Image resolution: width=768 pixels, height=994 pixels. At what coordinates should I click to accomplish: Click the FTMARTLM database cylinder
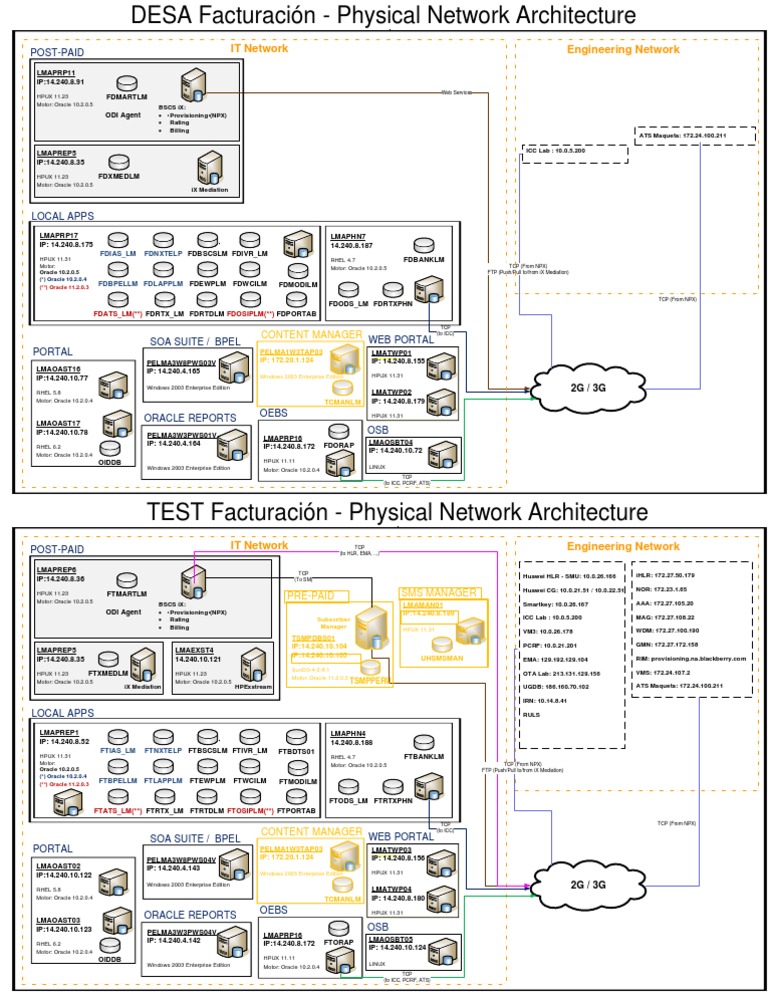(x=127, y=581)
